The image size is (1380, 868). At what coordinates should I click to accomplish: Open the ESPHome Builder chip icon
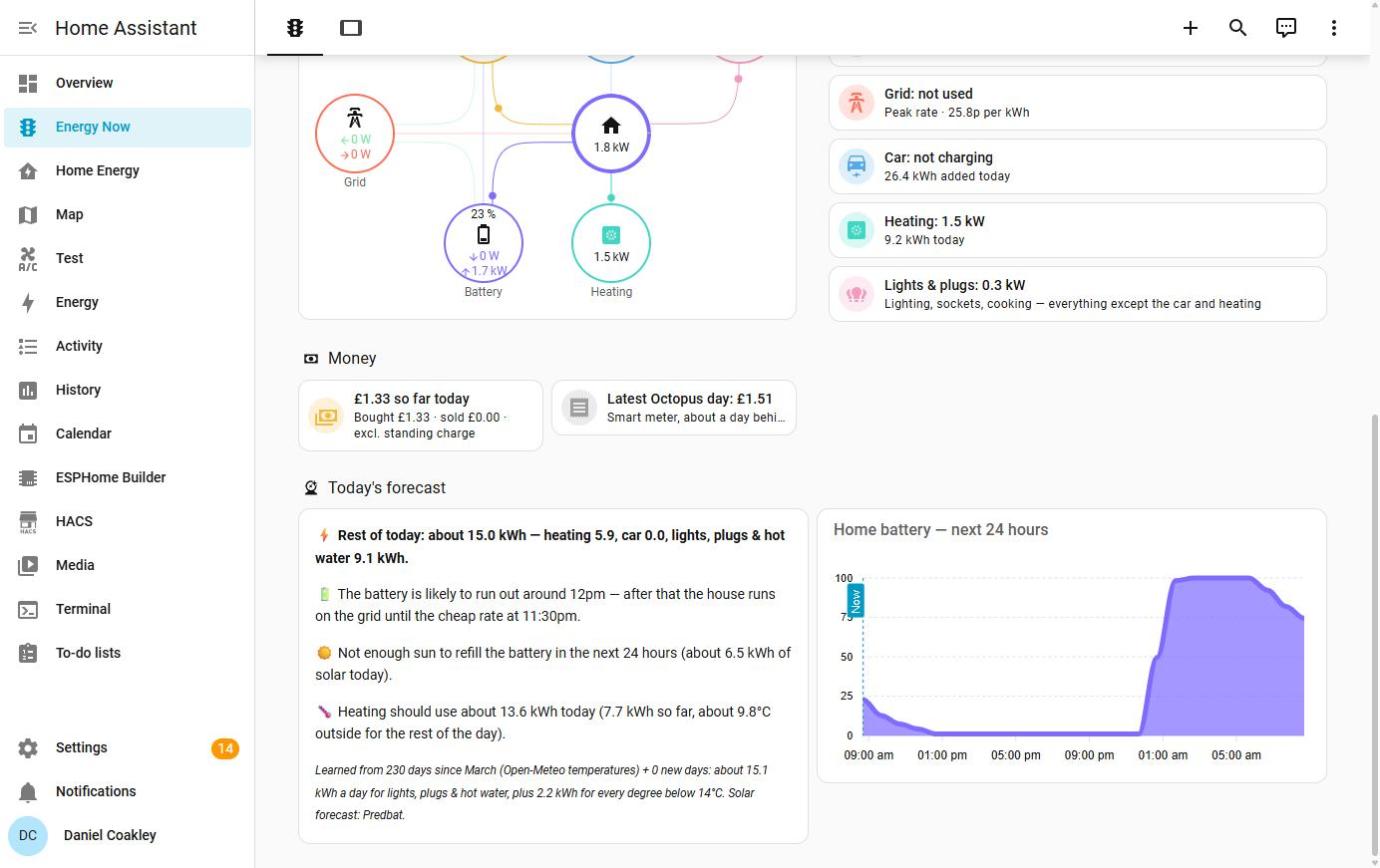tap(28, 478)
